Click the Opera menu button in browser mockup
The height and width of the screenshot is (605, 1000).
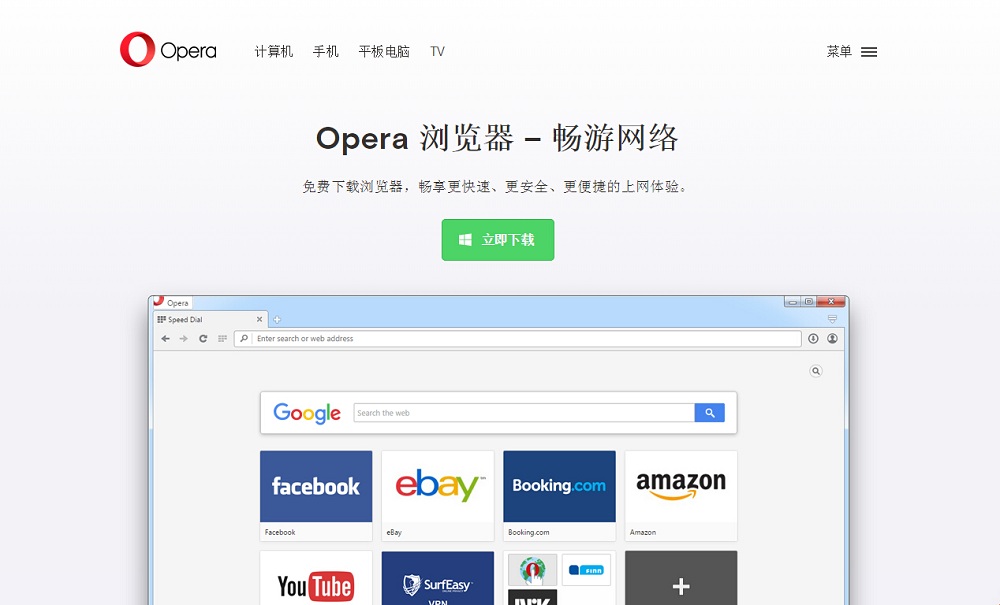(172, 302)
